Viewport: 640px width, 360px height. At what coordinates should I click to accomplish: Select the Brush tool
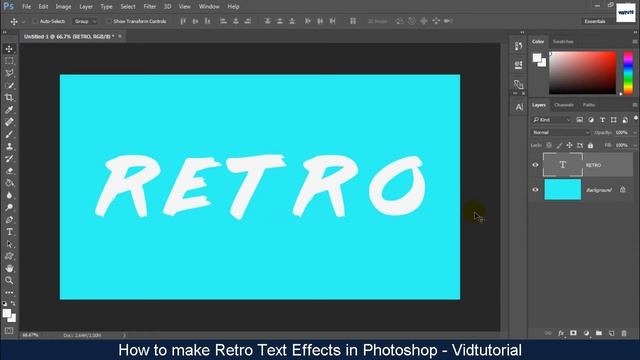[9, 134]
